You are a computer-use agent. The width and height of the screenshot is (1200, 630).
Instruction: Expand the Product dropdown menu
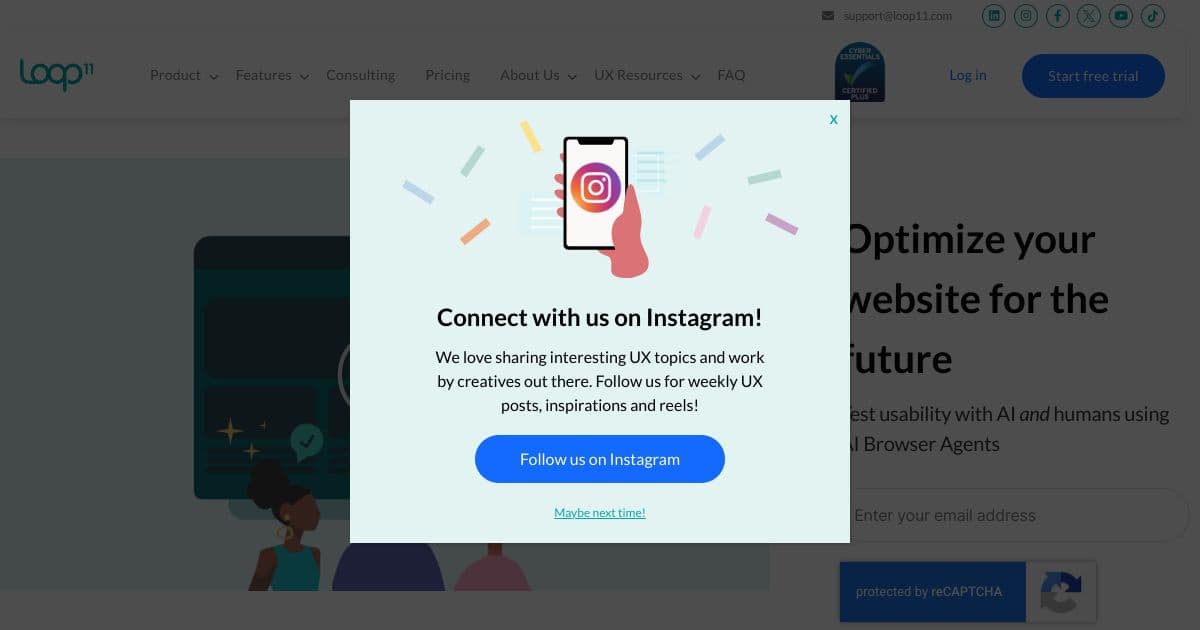[184, 75]
